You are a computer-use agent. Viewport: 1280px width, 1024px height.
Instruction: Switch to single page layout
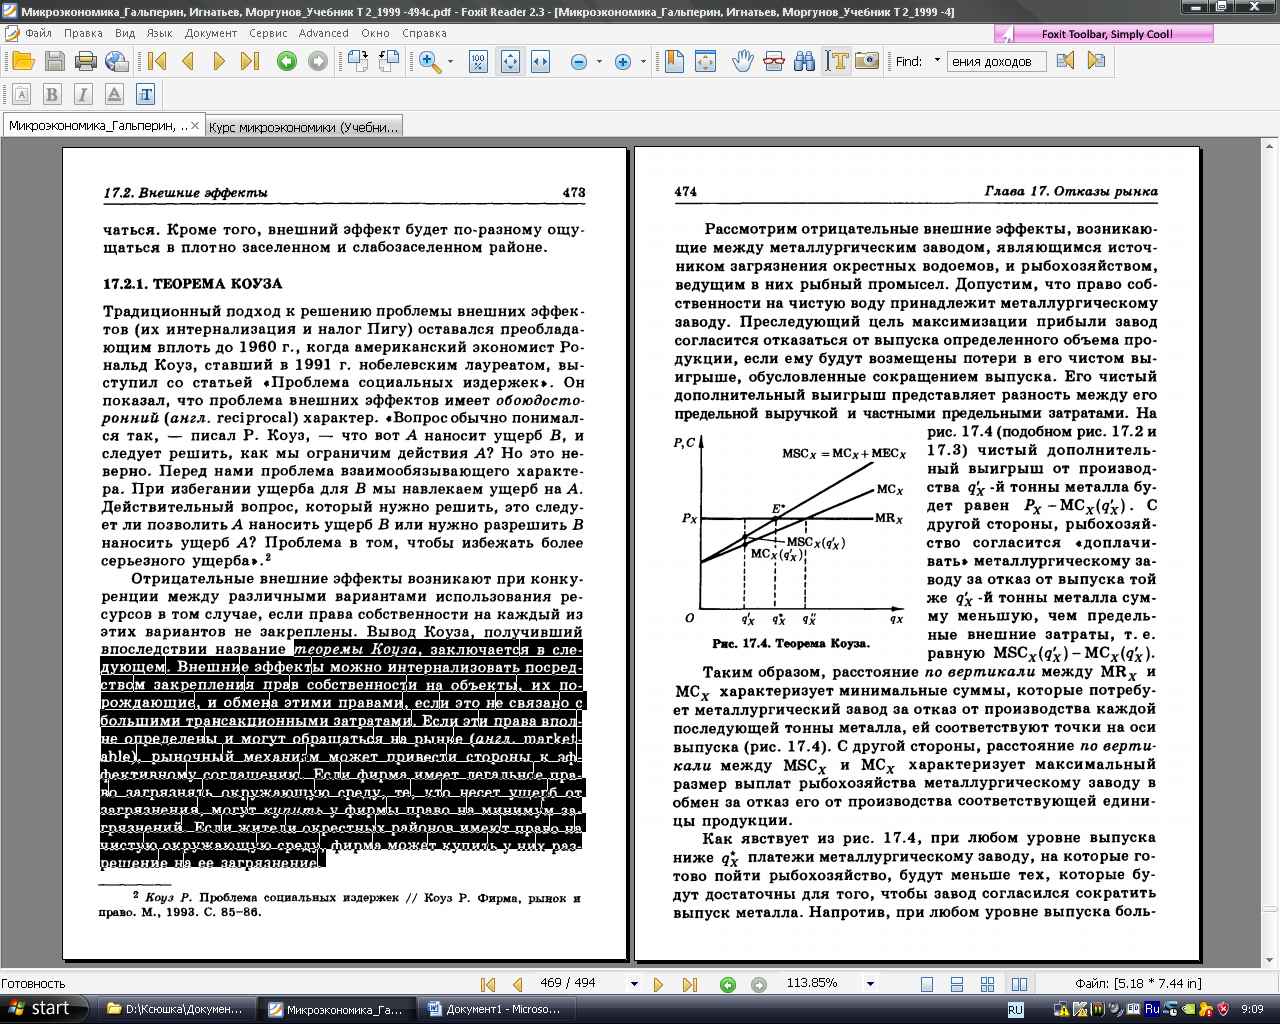tap(927, 984)
